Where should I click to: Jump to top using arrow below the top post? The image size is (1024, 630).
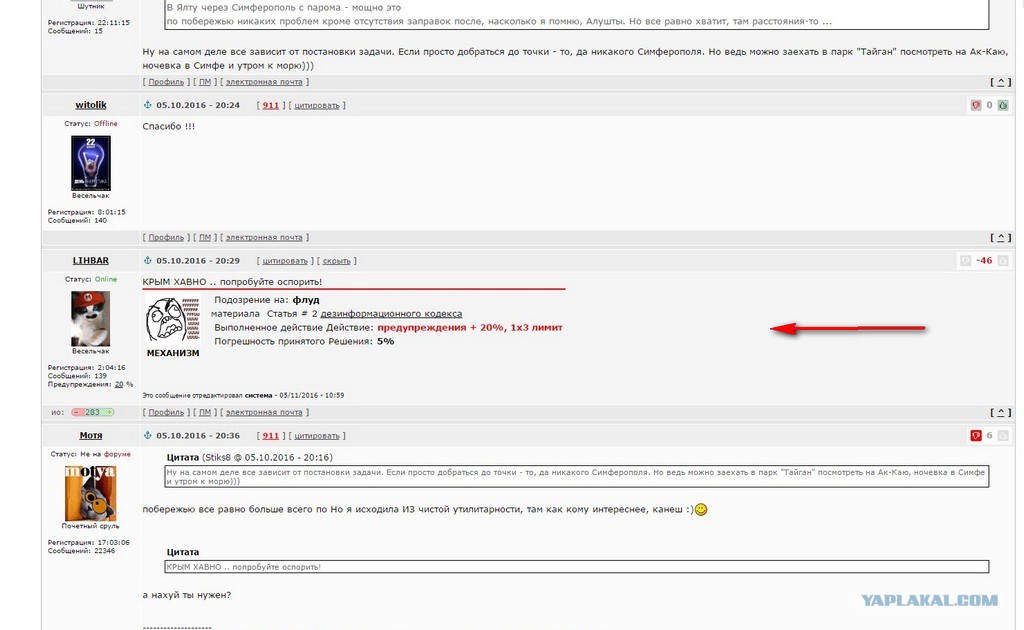[x=1000, y=82]
